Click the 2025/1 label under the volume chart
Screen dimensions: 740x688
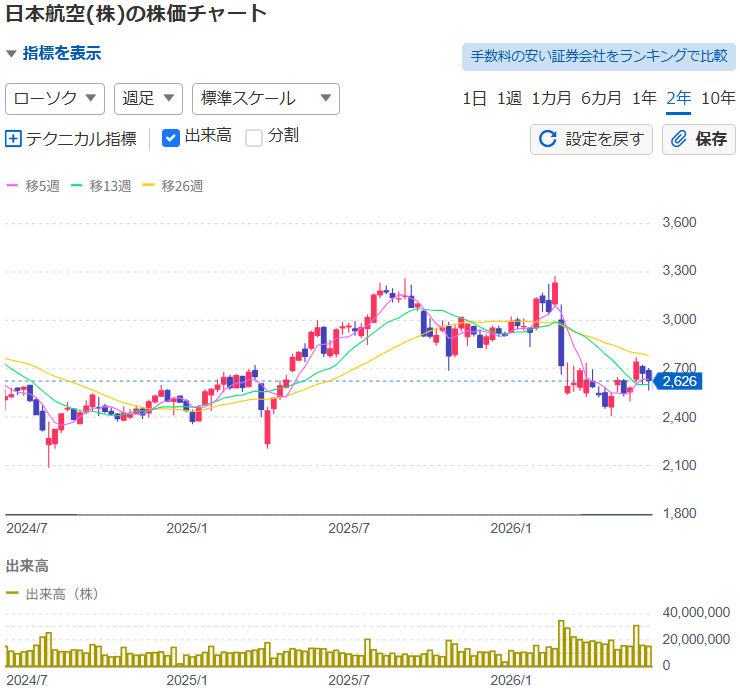(x=187, y=680)
